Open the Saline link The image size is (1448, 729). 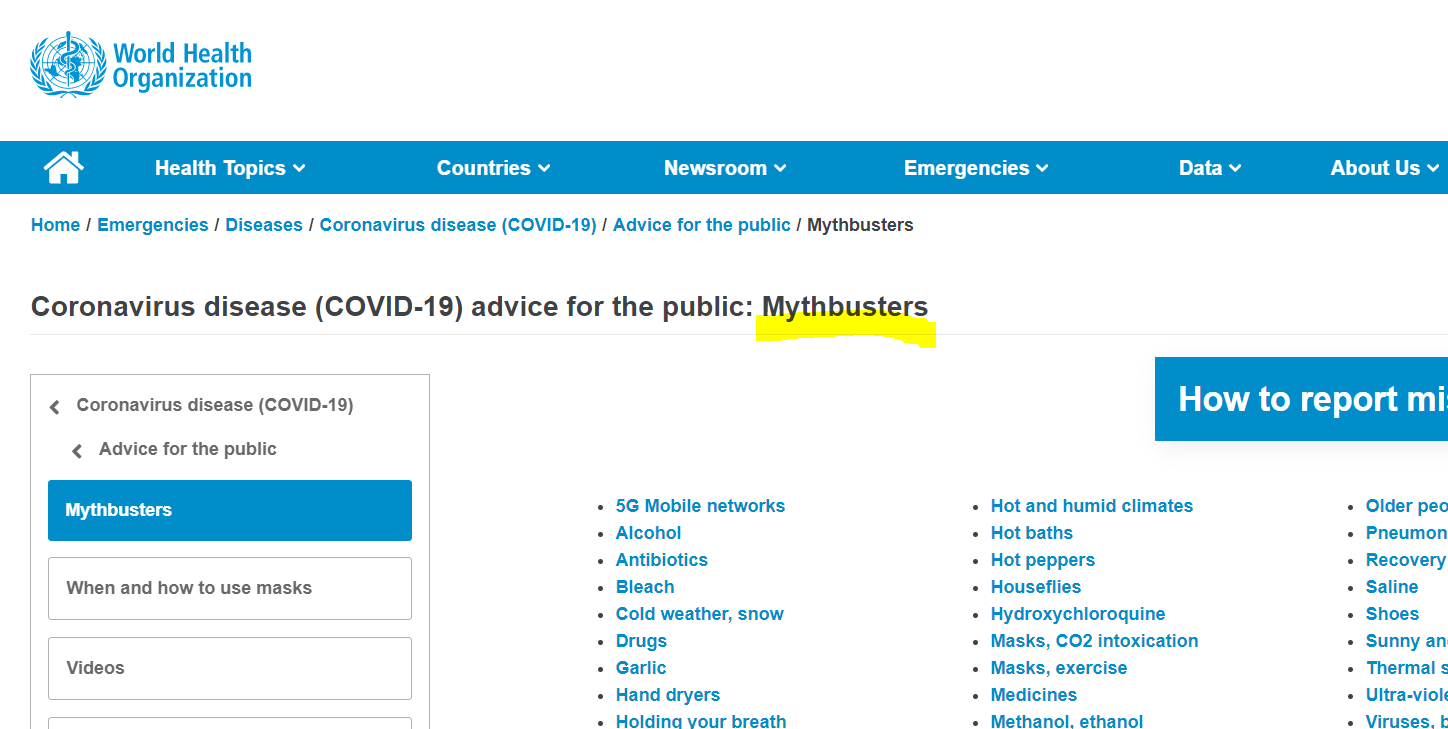1392,587
